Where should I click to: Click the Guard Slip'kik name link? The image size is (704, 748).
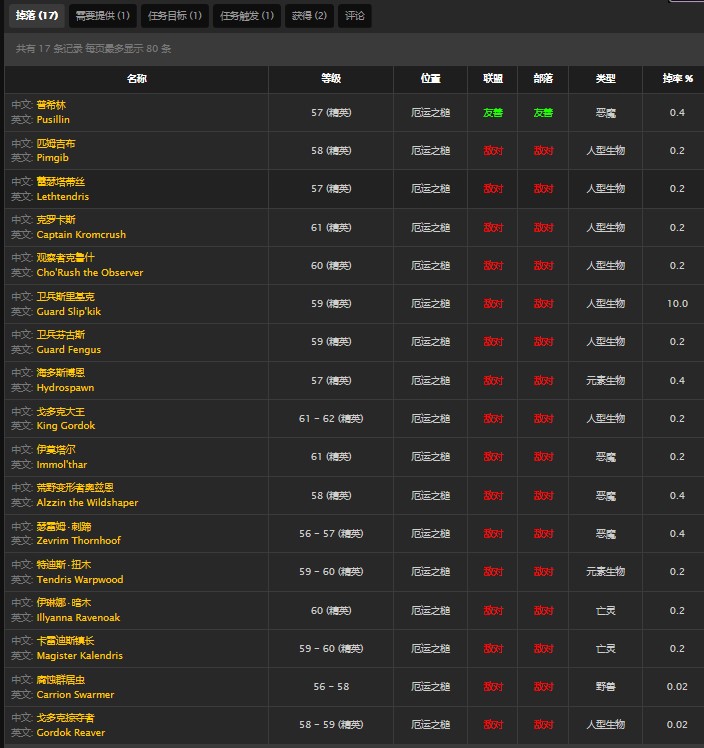(x=69, y=311)
